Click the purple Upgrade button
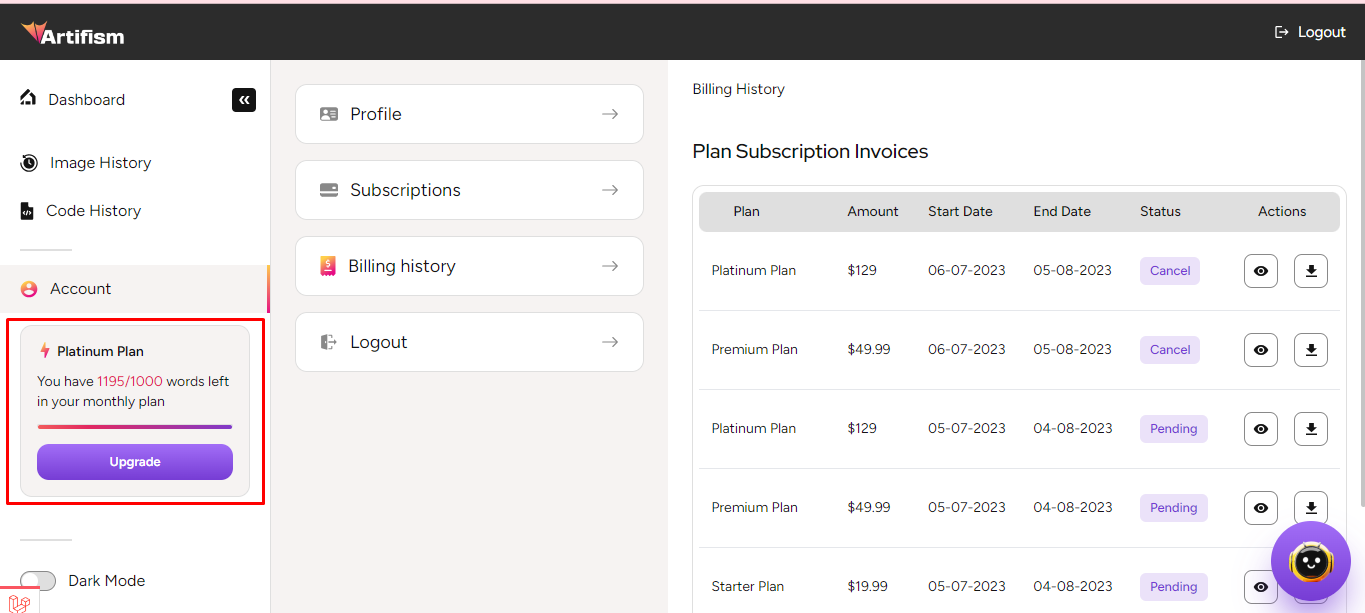The height and width of the screenshot is (613, 1365). click(135, 462)
